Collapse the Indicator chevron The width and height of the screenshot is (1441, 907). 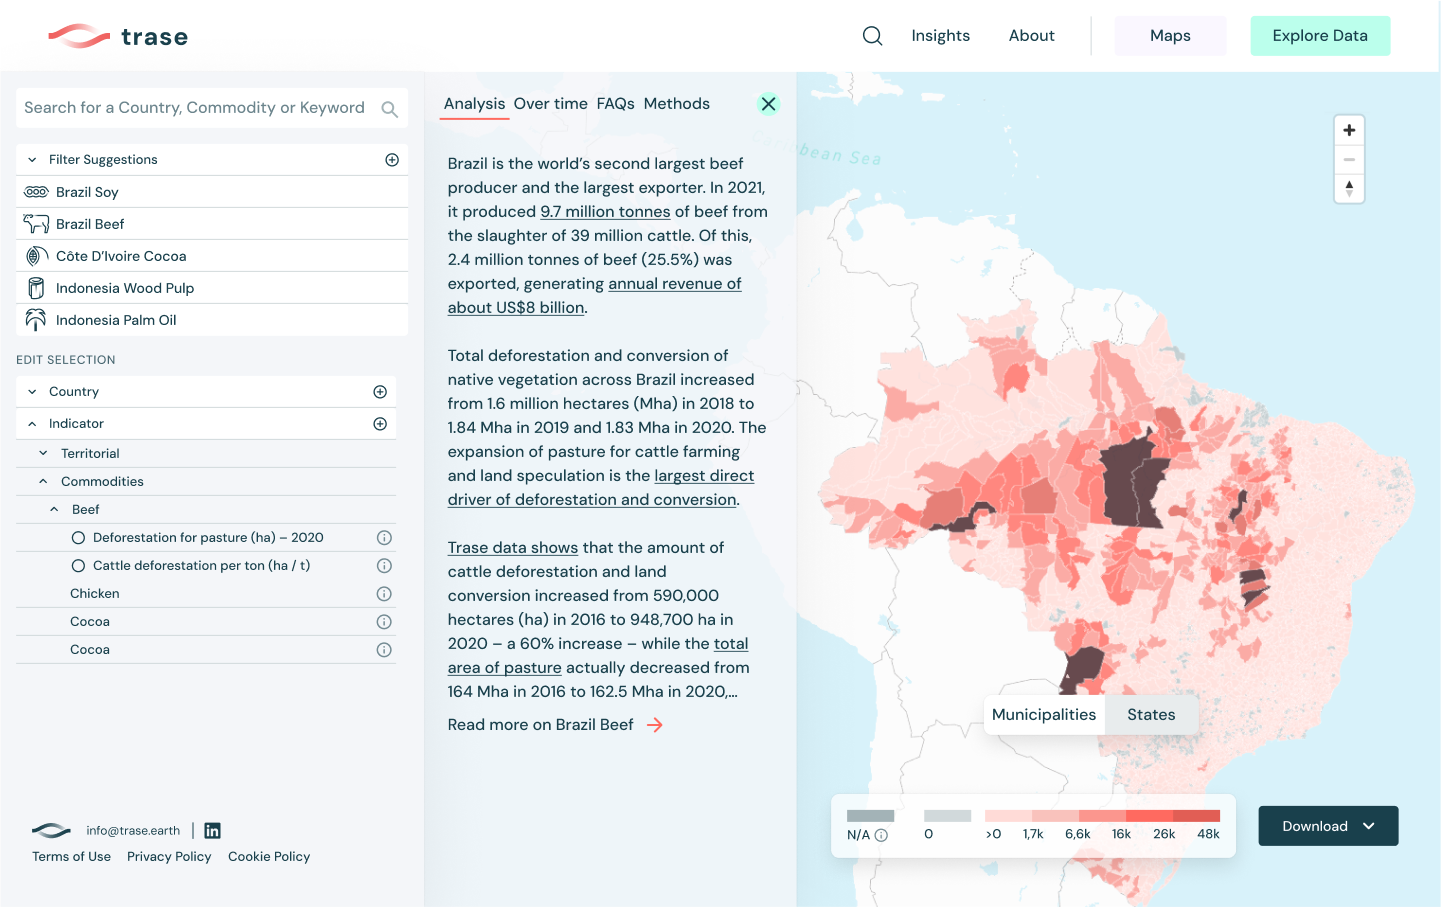(32, 424)
